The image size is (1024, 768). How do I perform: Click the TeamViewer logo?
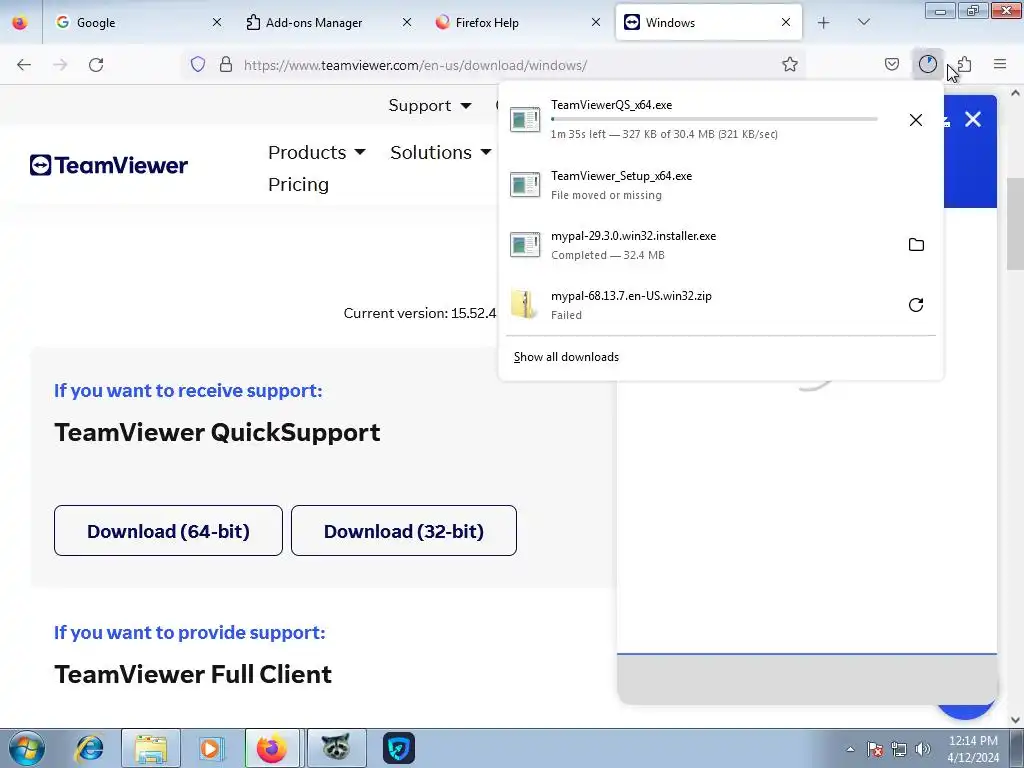pyautogui.click(x=108, y=165)
